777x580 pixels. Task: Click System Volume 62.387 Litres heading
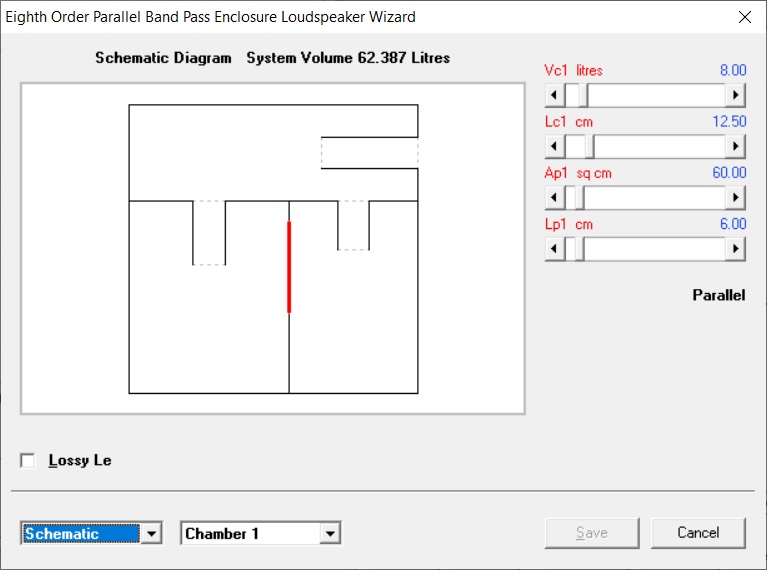pyautogui.click(x=348, y=58)
